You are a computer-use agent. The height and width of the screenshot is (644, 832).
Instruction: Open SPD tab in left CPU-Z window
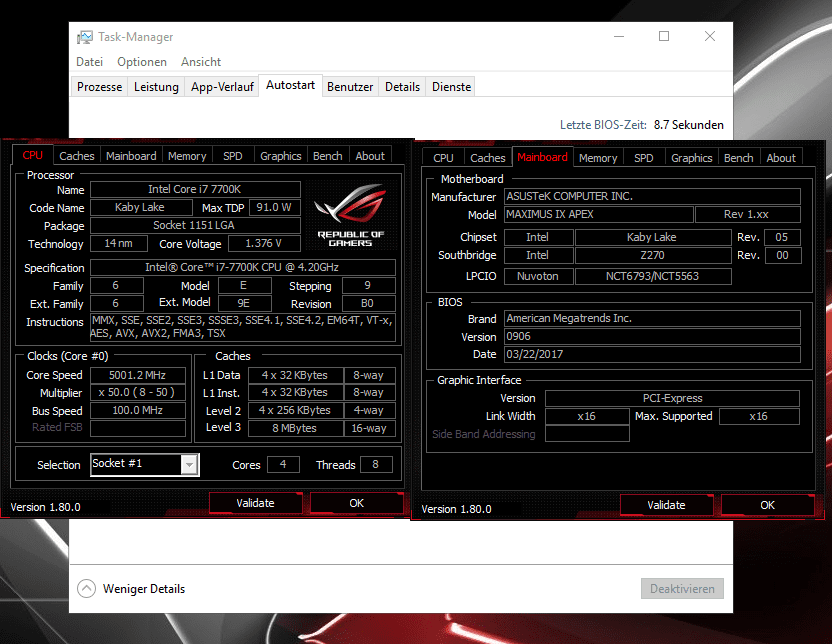click(232, 156)
